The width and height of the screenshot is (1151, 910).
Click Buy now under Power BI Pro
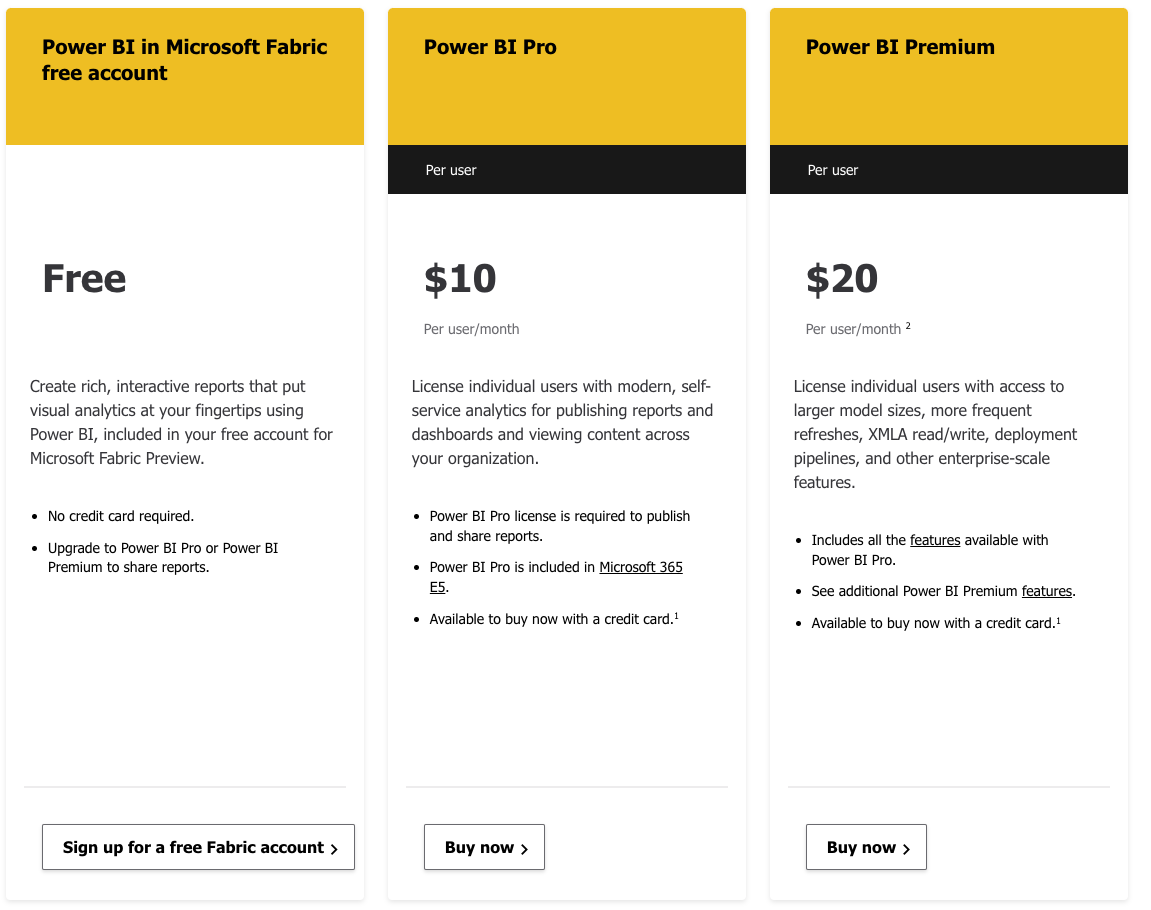[484, 847]
